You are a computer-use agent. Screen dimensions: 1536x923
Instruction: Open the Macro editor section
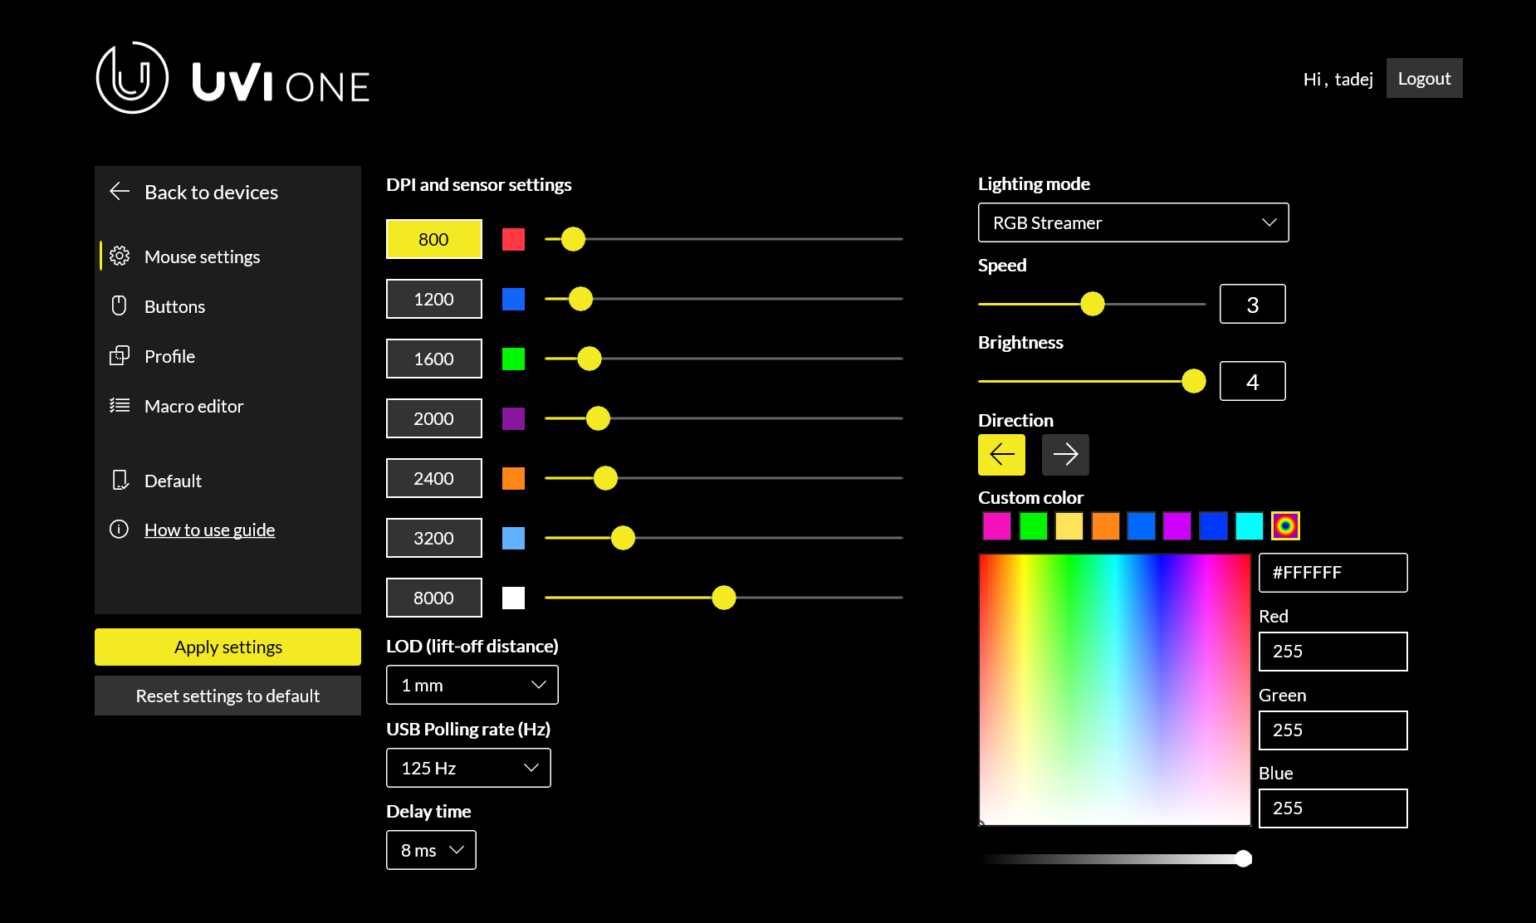[194, 406]
